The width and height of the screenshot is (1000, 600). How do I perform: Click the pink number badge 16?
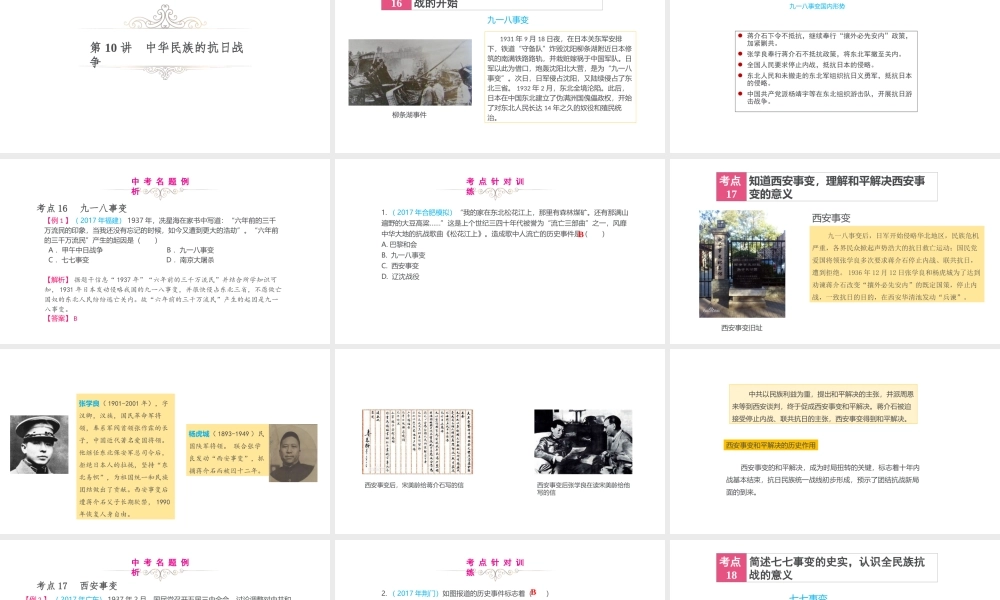click(396, 4)
